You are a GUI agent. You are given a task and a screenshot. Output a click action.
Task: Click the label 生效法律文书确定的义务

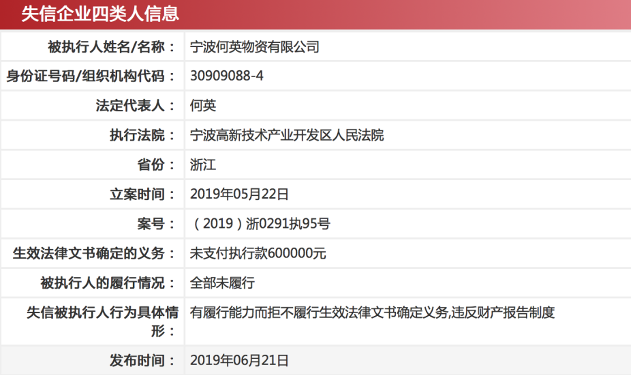(93, 253)
